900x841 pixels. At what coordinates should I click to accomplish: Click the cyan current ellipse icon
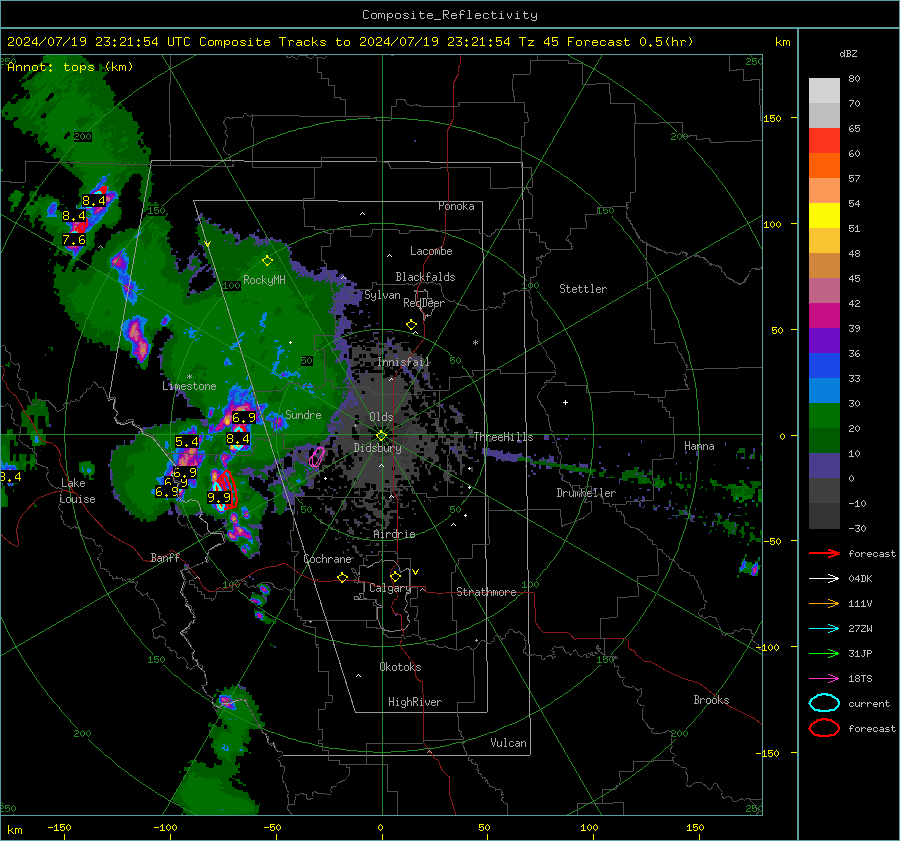pyautogui.click(x=824, y=703)
